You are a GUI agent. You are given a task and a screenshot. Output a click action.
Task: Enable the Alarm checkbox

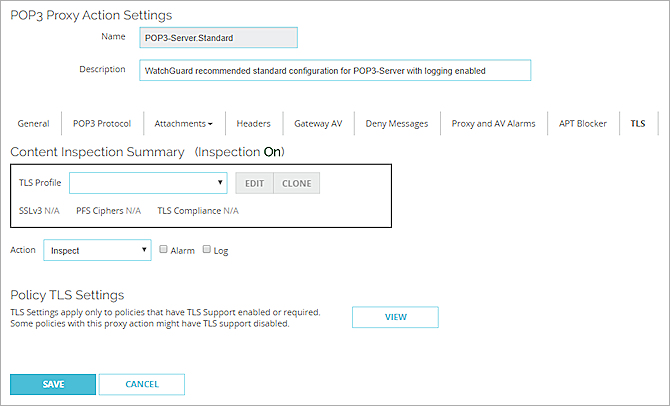pyautogui.click(x=163, y=249)
